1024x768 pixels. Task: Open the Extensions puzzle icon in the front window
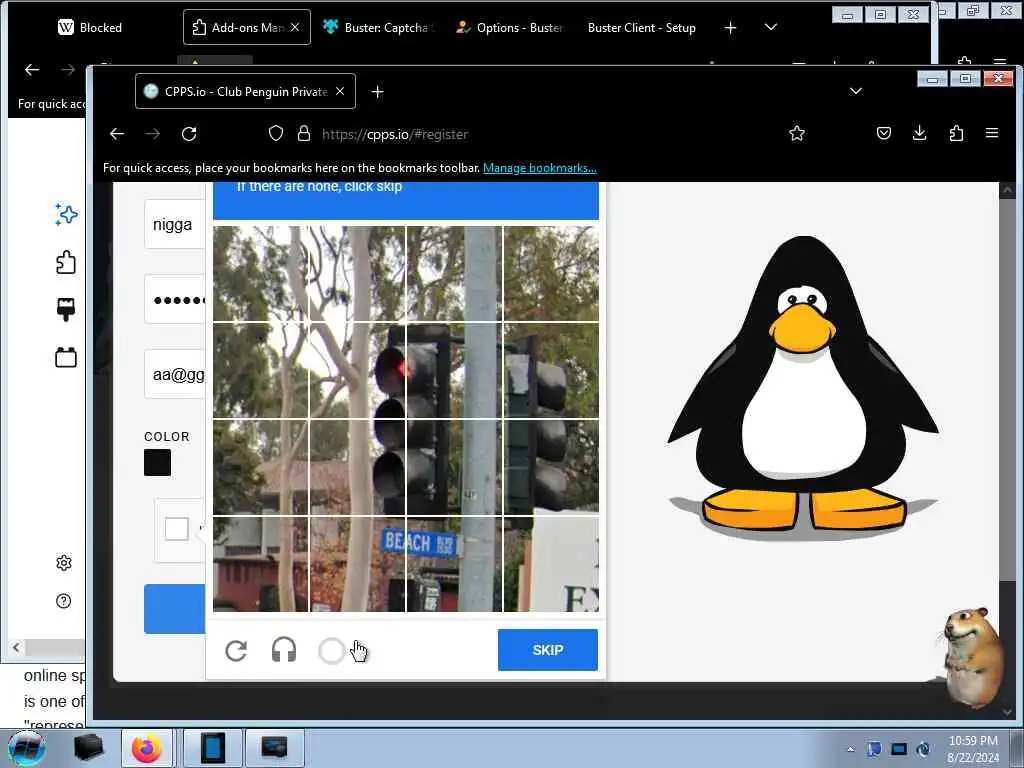tap(956, 134)
